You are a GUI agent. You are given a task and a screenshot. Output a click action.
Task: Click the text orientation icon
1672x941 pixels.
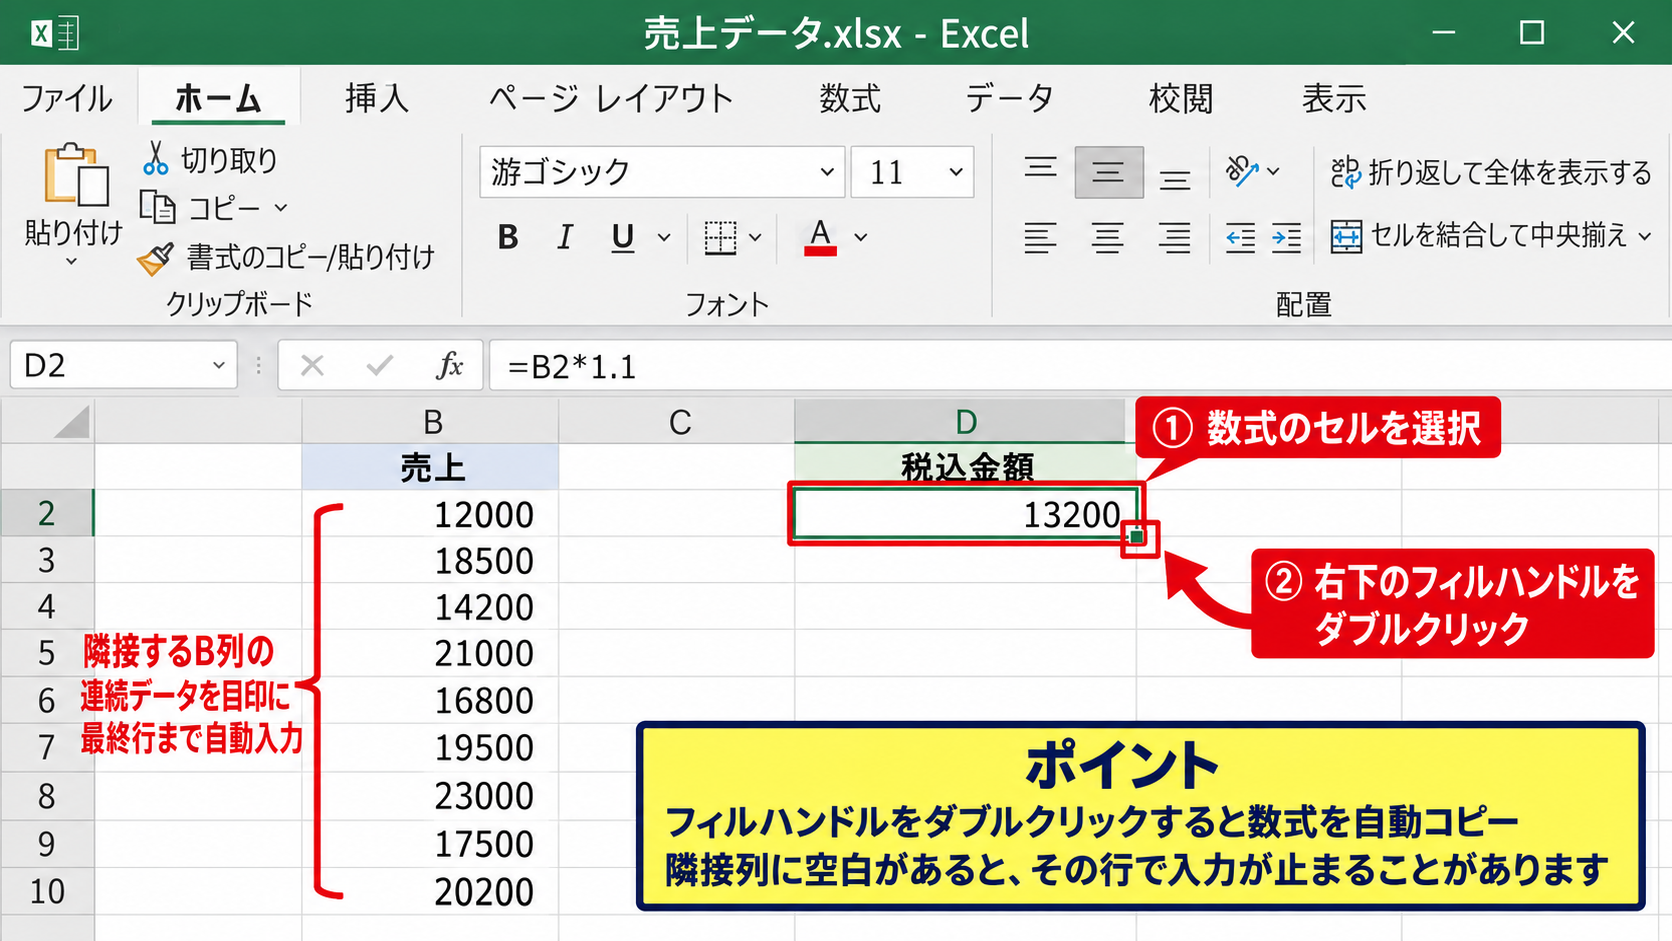(x=1241, y=171)
